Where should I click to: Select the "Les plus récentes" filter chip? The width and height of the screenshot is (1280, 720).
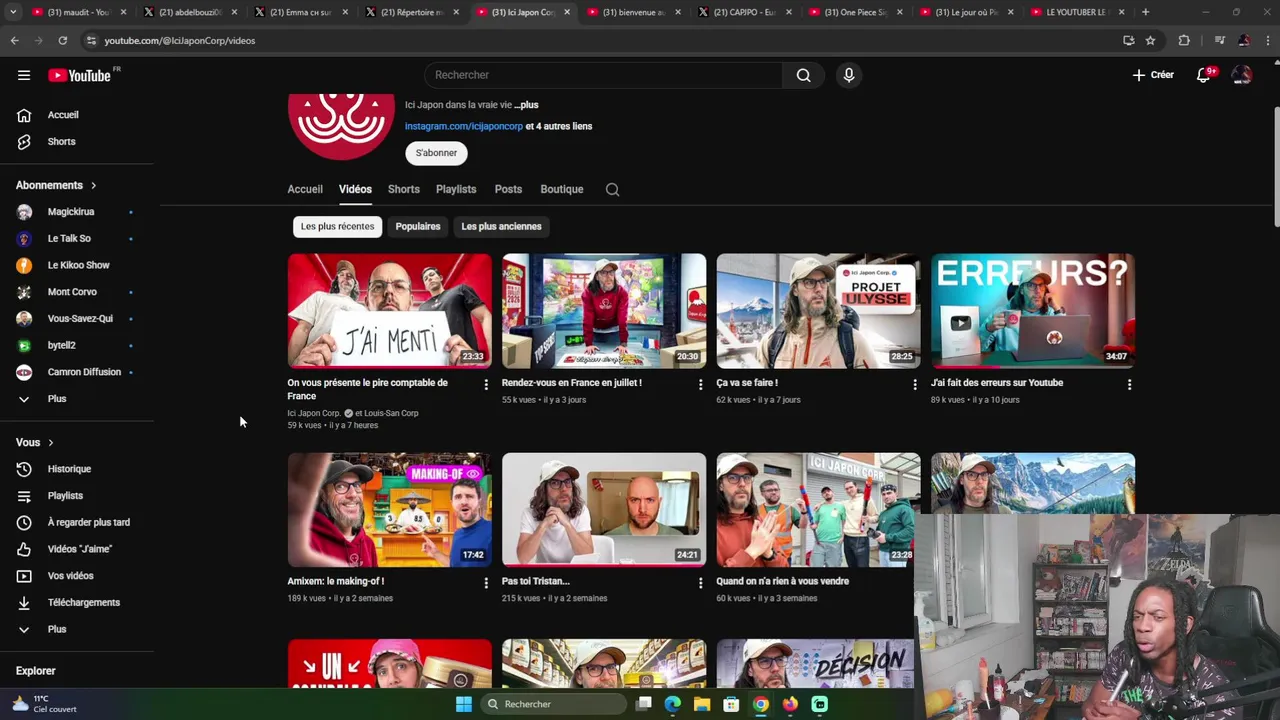337,227
